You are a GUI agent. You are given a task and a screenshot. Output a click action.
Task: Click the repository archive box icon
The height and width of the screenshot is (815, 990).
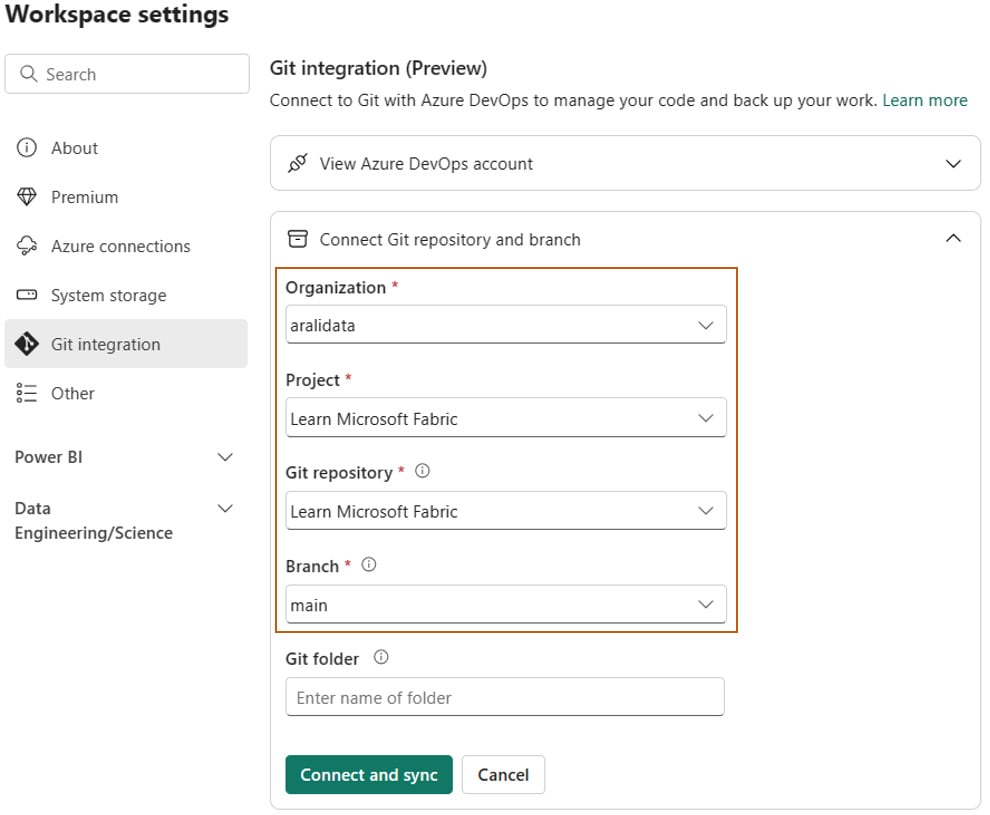(297, 239)
